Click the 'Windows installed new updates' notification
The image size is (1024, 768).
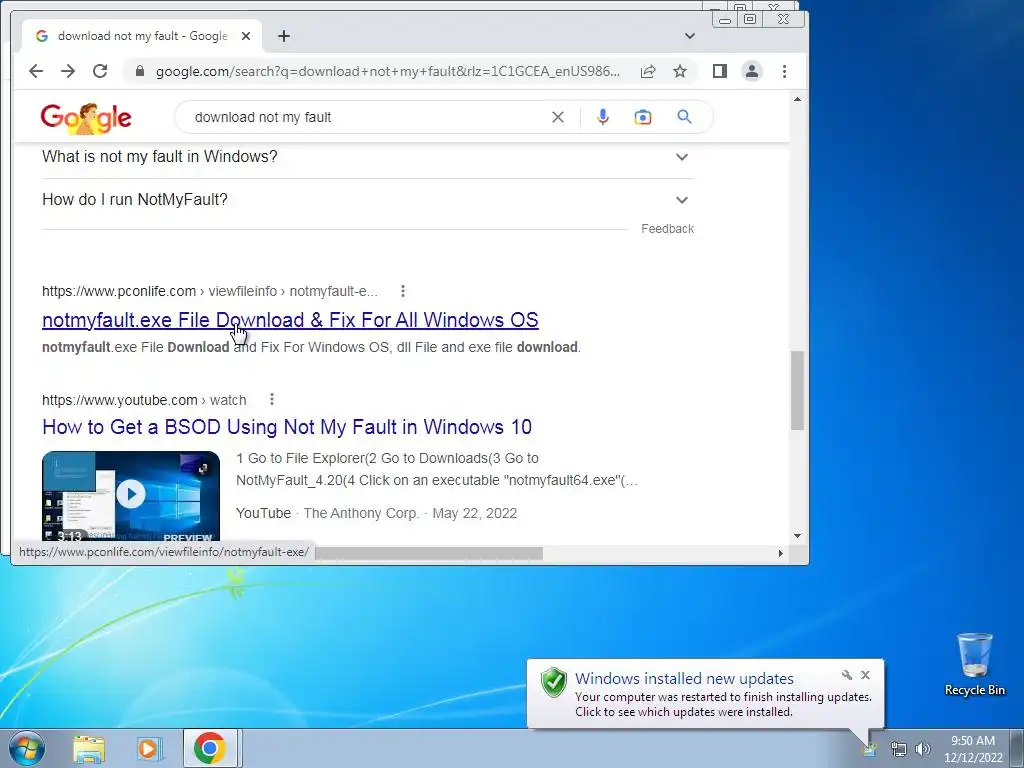tap(705, 694)
